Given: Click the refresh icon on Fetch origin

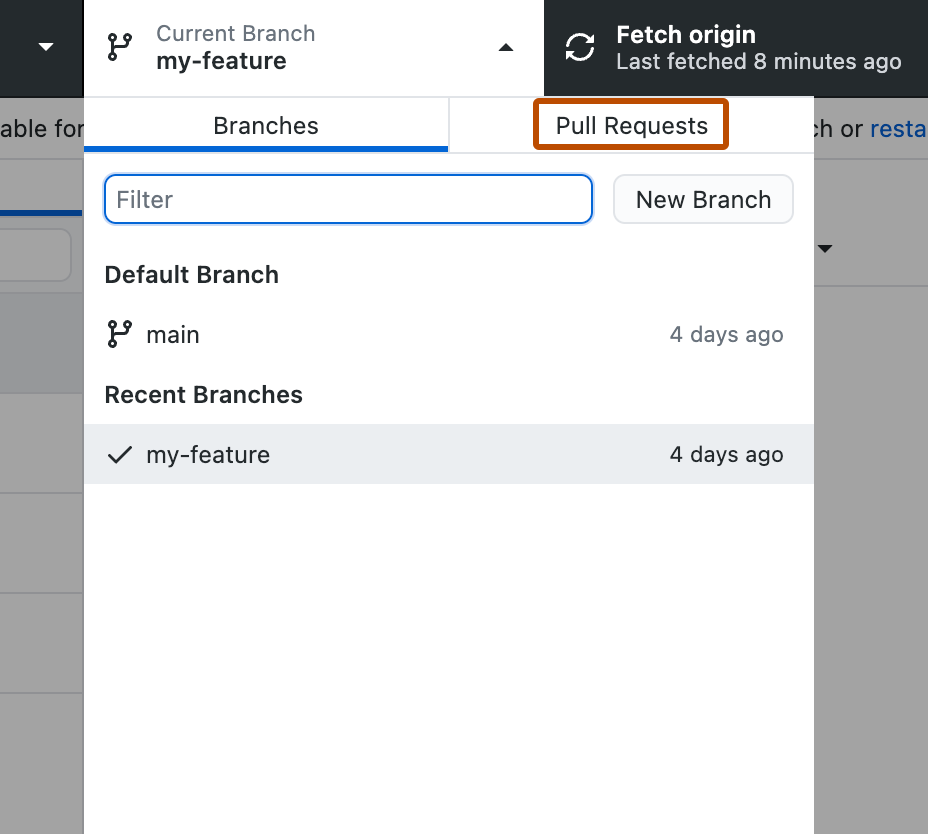Looking at the screenshot, I should (x=579, y=46).
